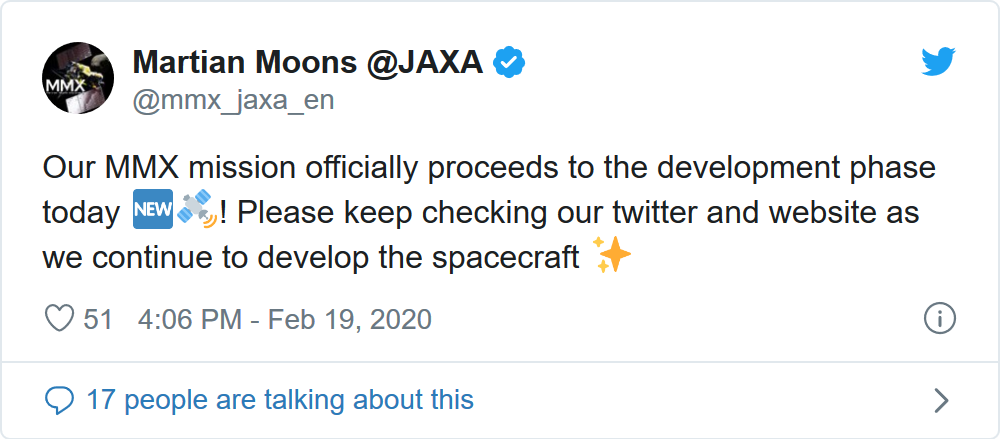
Task: Click the Feb 19, 2020 date
Action: (x=350, y=319)
